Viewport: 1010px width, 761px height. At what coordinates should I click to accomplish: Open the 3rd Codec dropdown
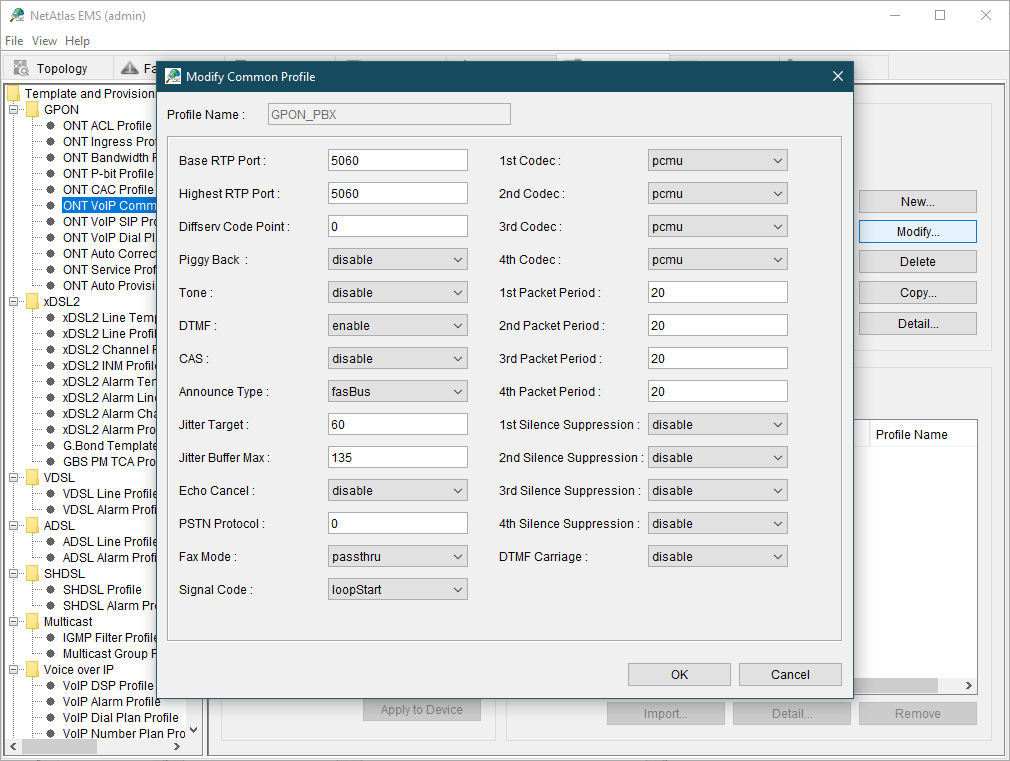click(718, 227)
